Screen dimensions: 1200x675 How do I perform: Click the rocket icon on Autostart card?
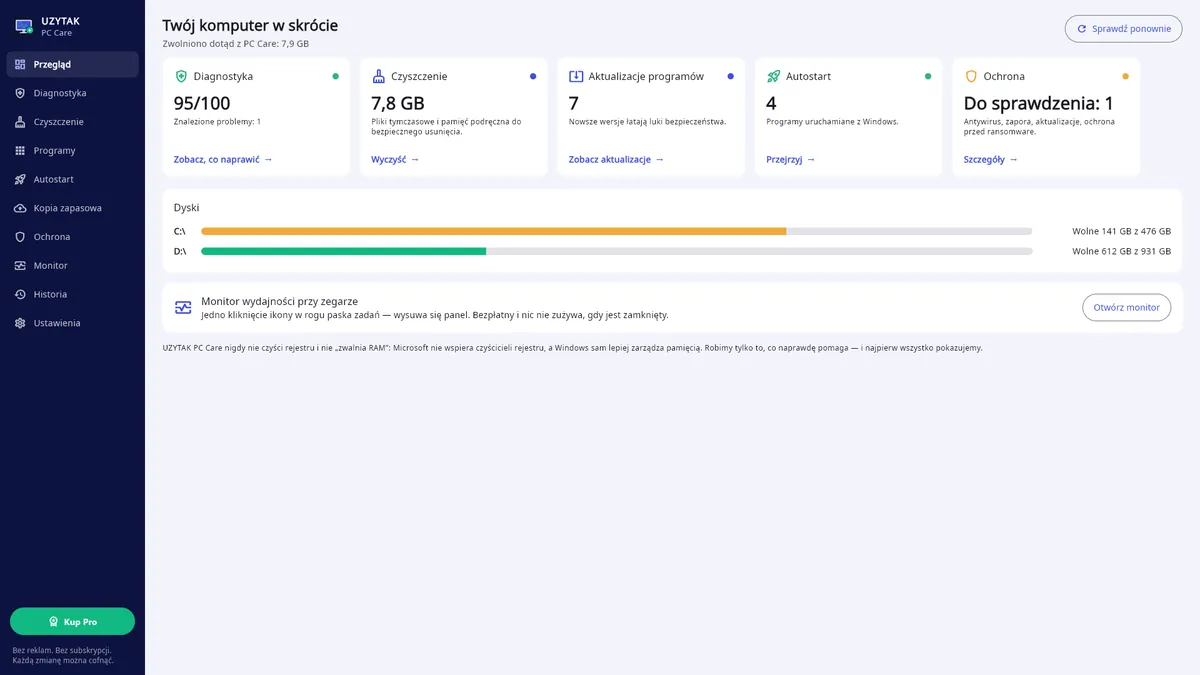tap(773, 76)
